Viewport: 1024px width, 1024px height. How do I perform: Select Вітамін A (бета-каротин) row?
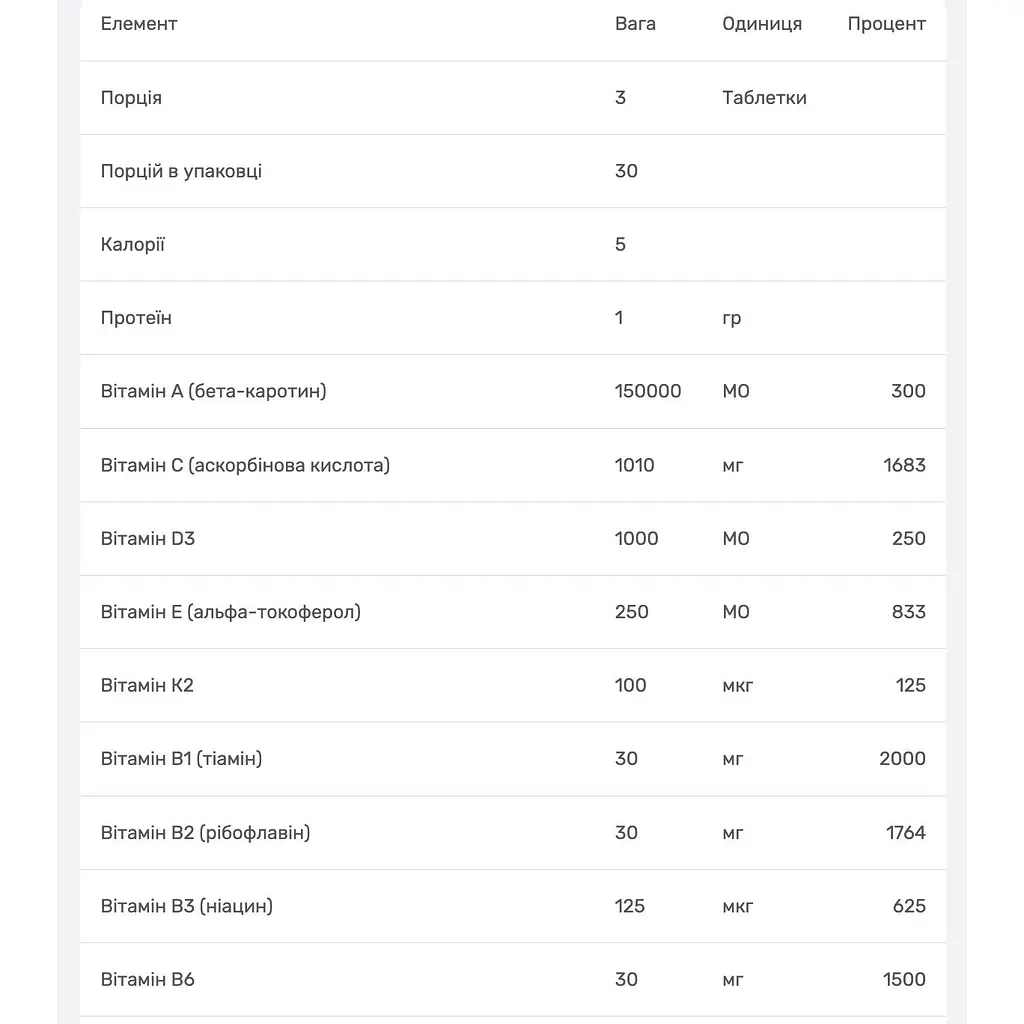point(513,392)
